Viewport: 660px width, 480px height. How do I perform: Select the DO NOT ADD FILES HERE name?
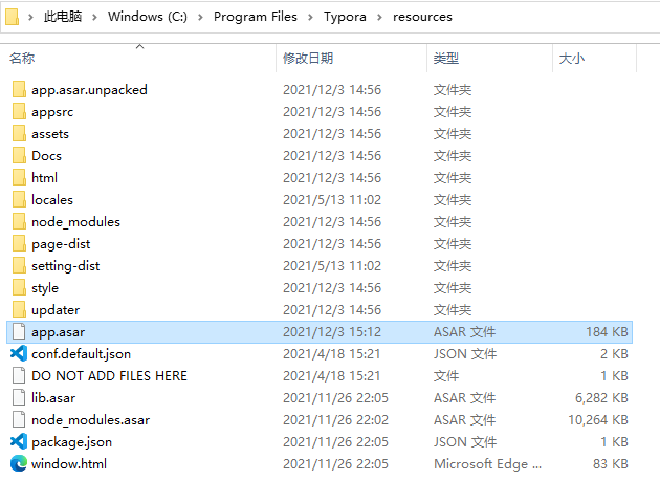(x=109, y=376)
